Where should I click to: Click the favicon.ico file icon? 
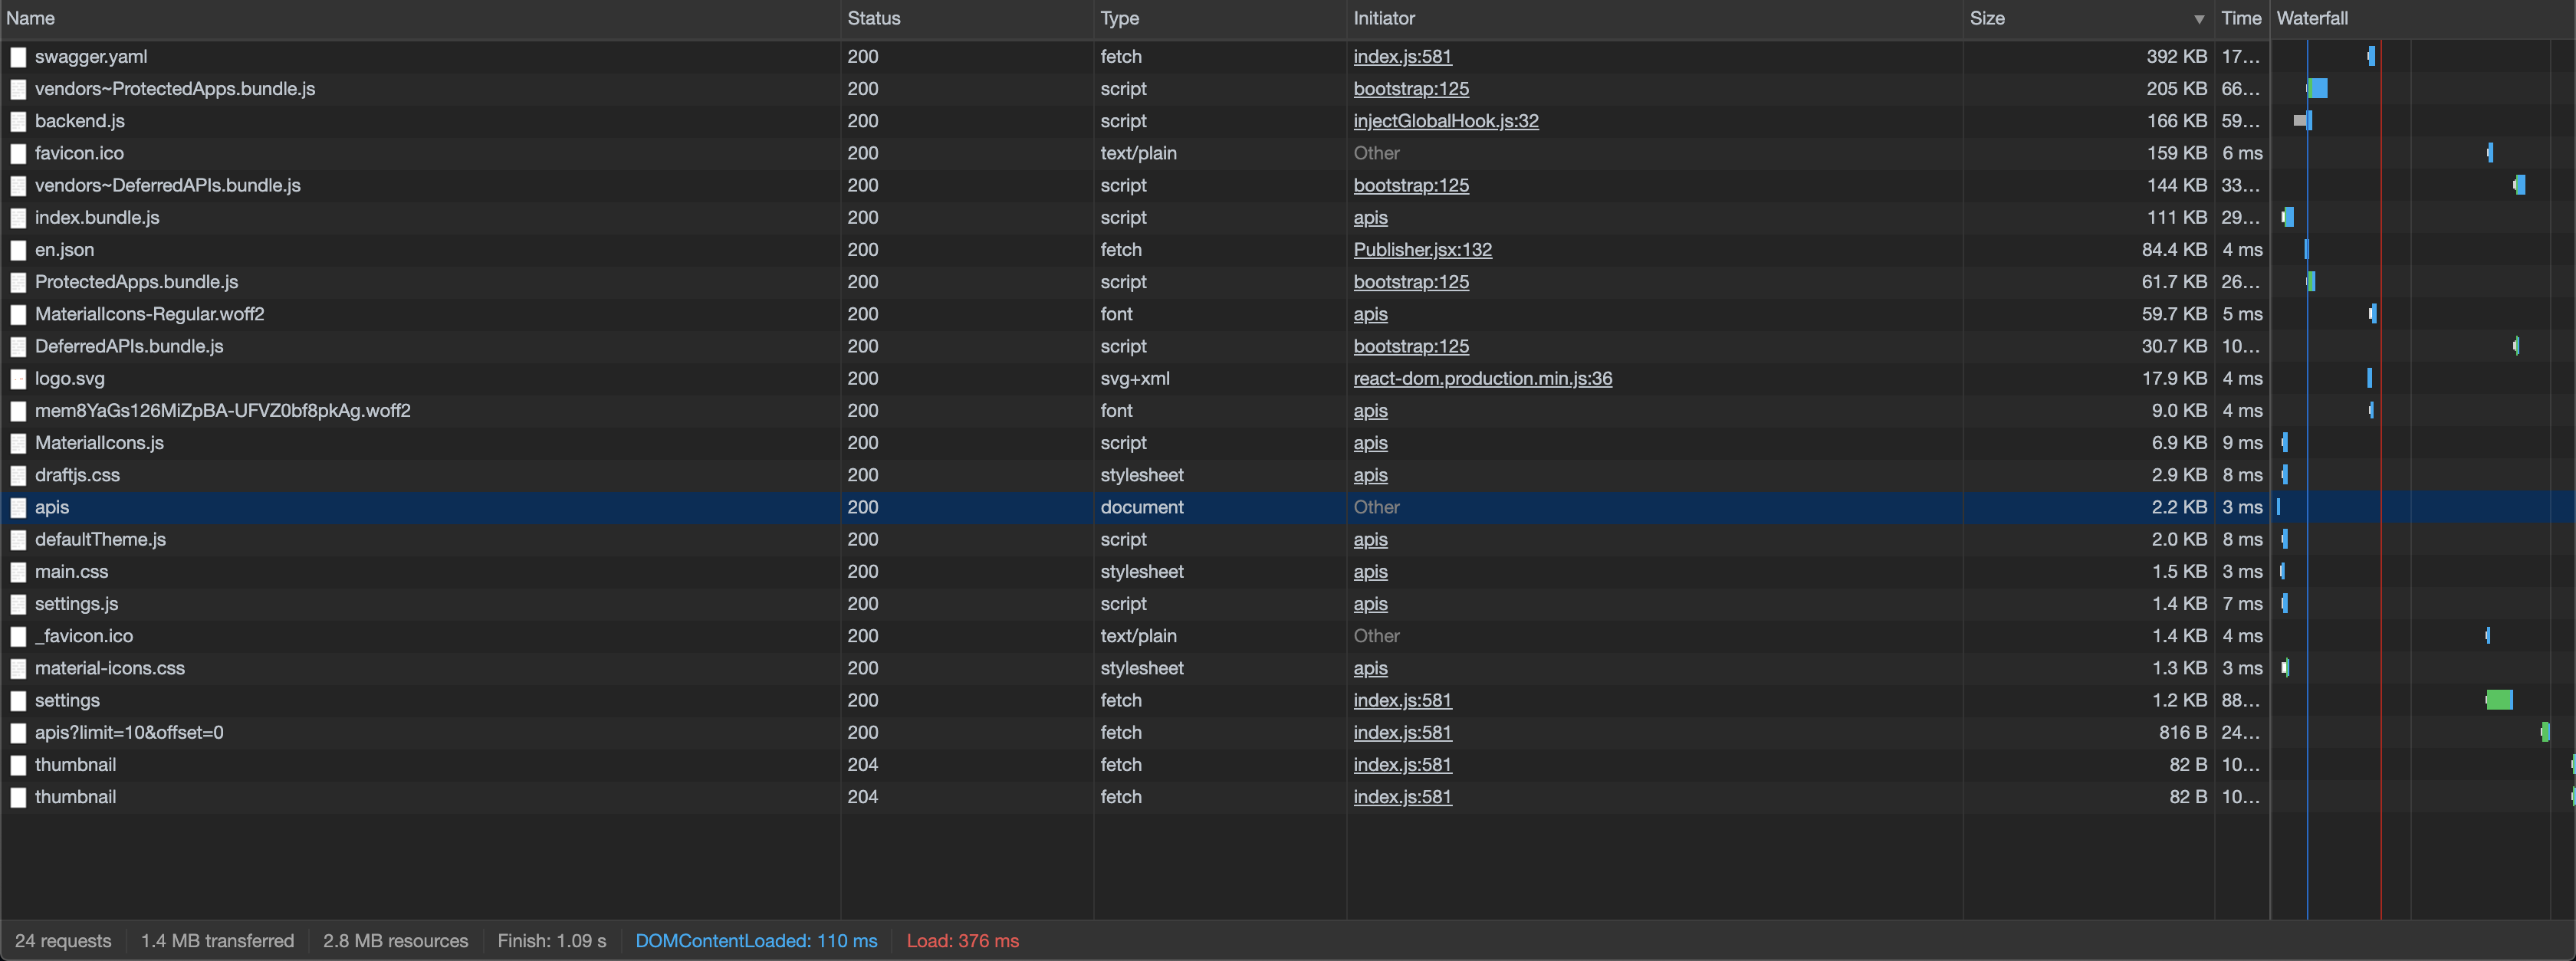pos(18,153)
